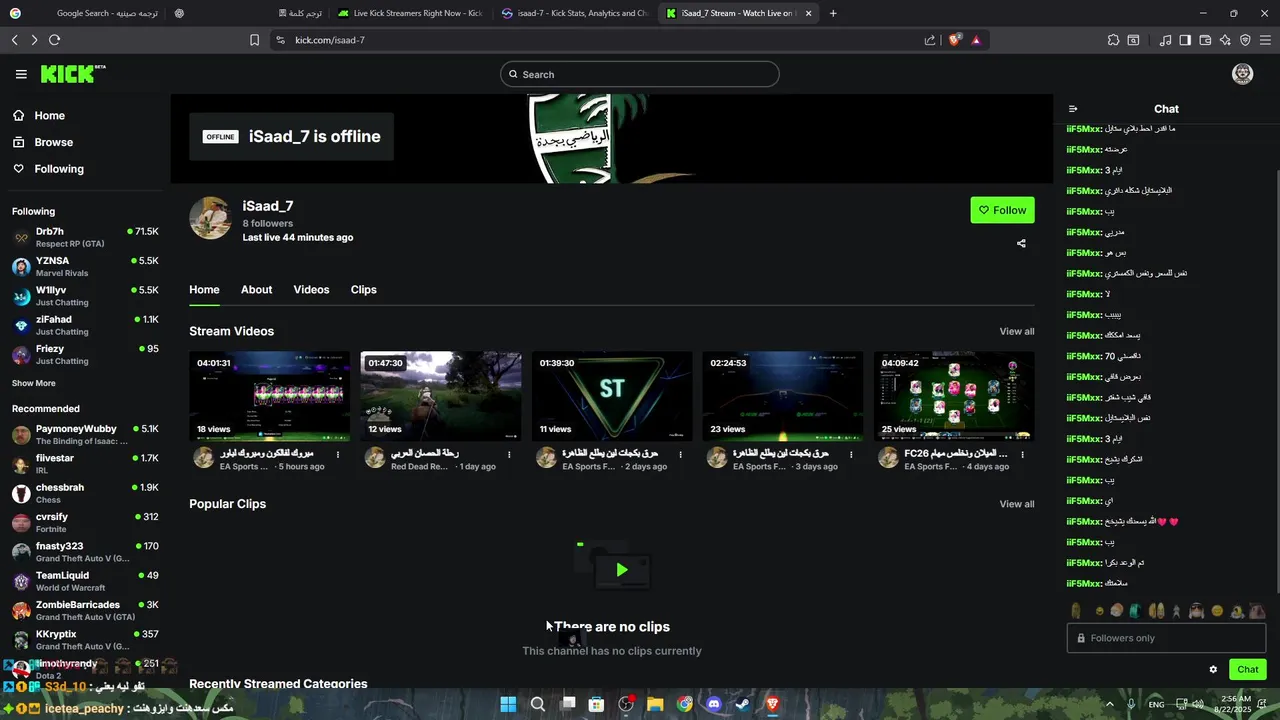
Task: Open the user profile avatar menu
Action: click(1242, 74)
